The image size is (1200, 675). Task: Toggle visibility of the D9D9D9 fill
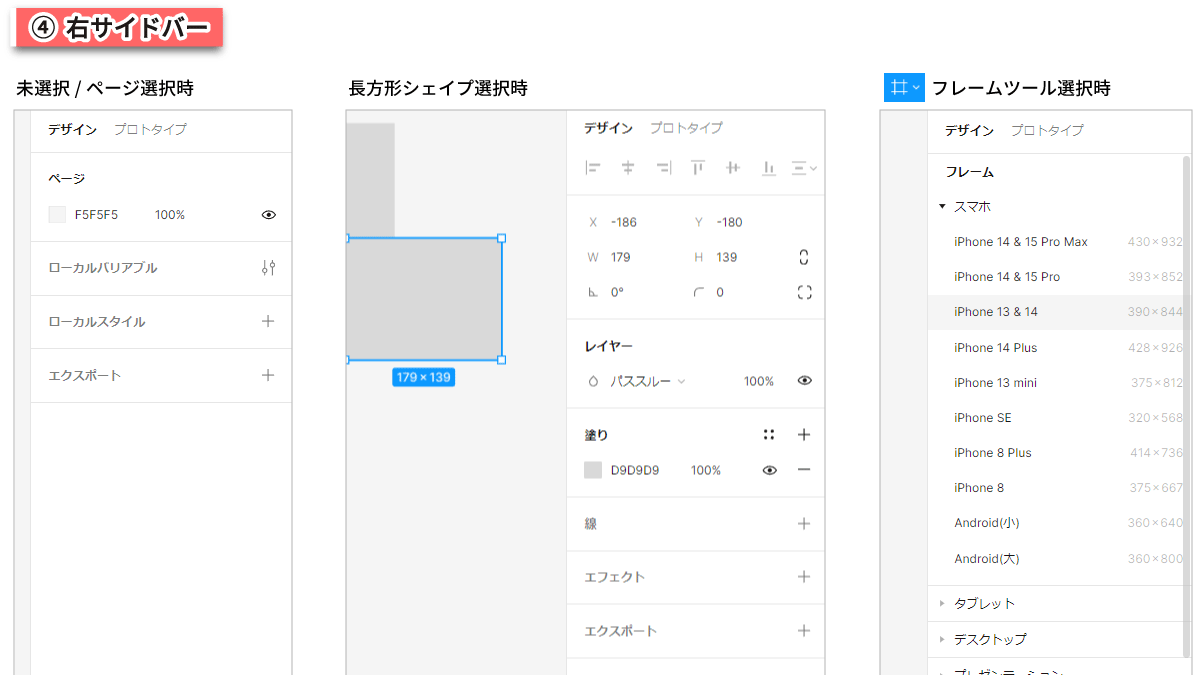coord(769,470)
